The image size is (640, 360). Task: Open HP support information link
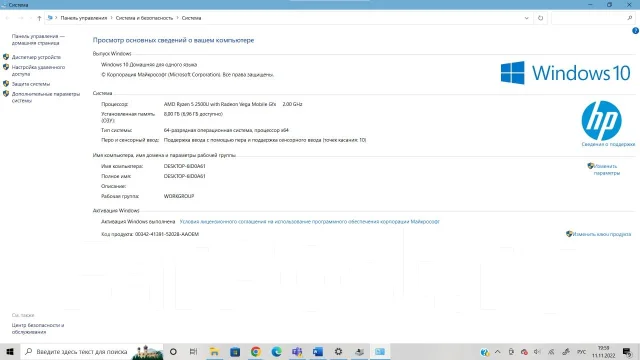tap(608, 144)
